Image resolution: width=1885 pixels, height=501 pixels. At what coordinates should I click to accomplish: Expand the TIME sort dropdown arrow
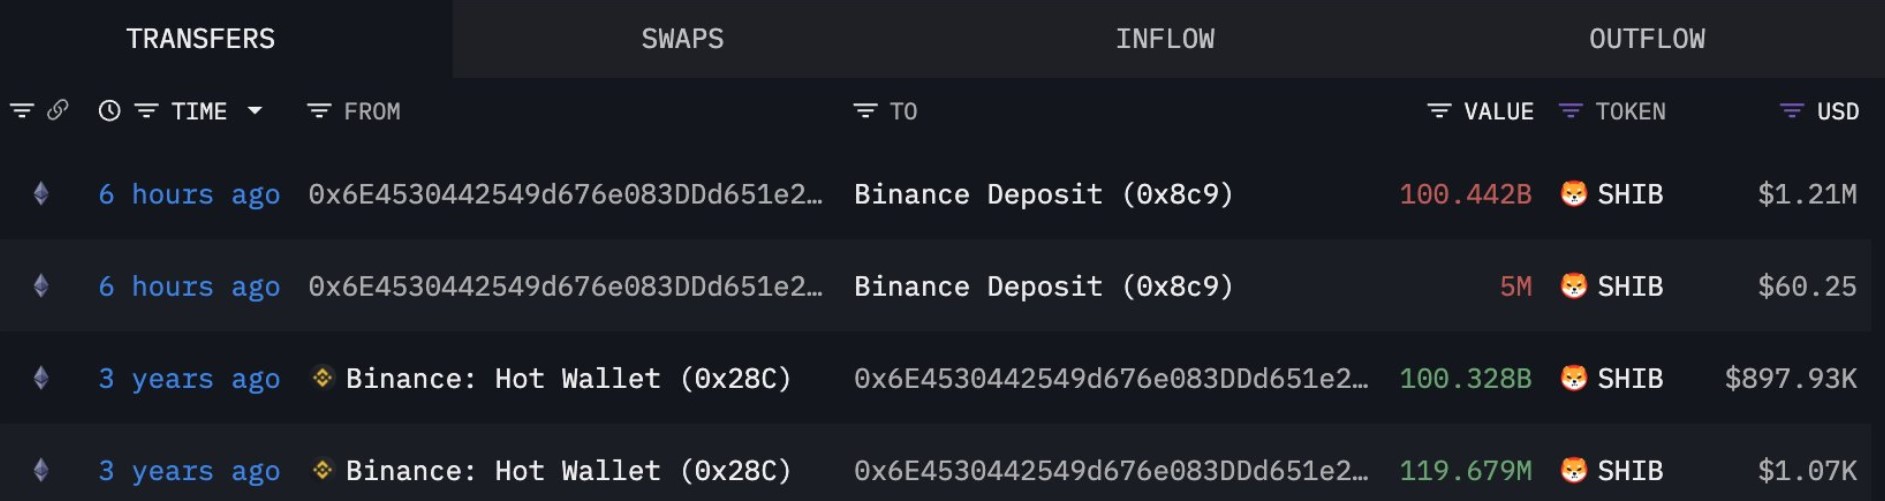pos(255,111)
